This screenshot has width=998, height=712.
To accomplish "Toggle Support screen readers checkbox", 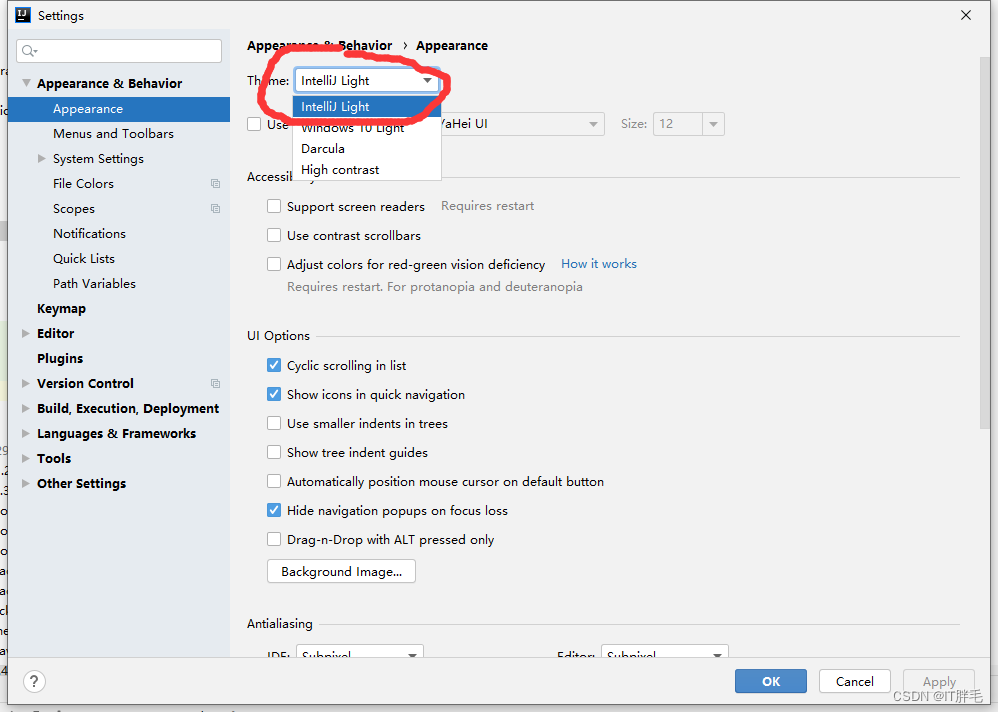I will click(x=274, y=206).
